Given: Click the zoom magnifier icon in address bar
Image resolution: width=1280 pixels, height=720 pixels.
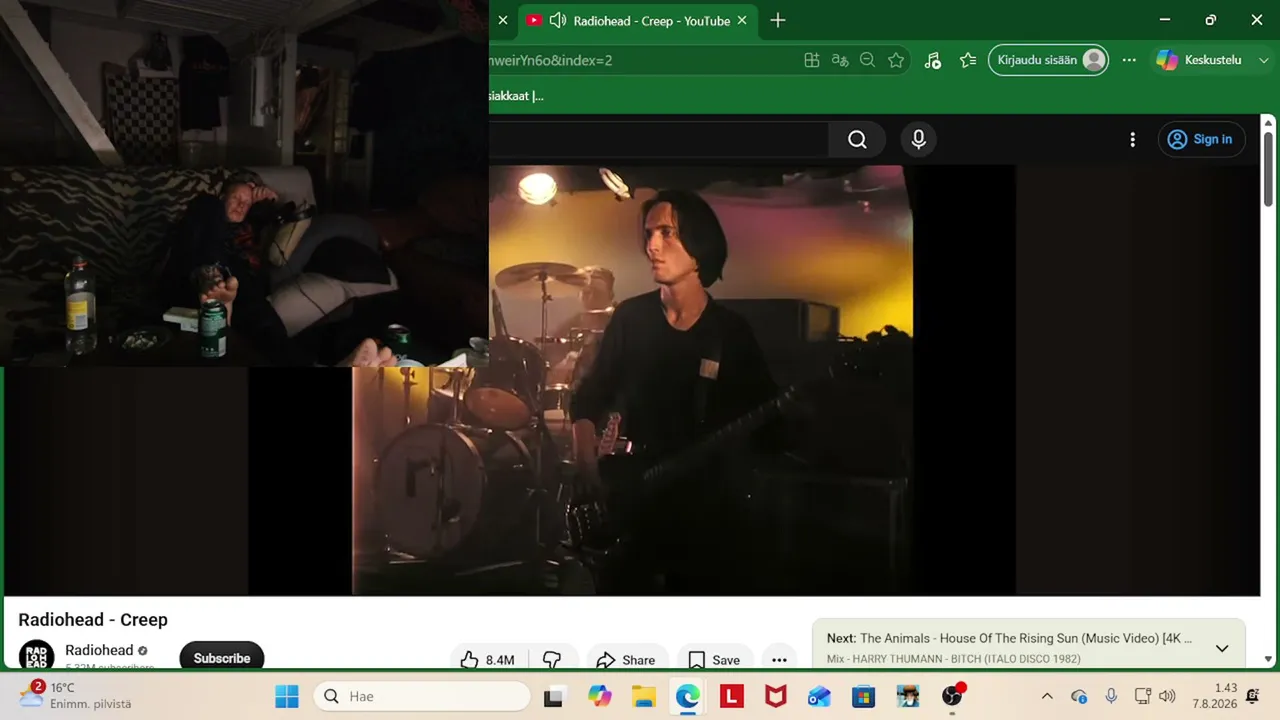Looking at the screenshot, I should [868, 60].
